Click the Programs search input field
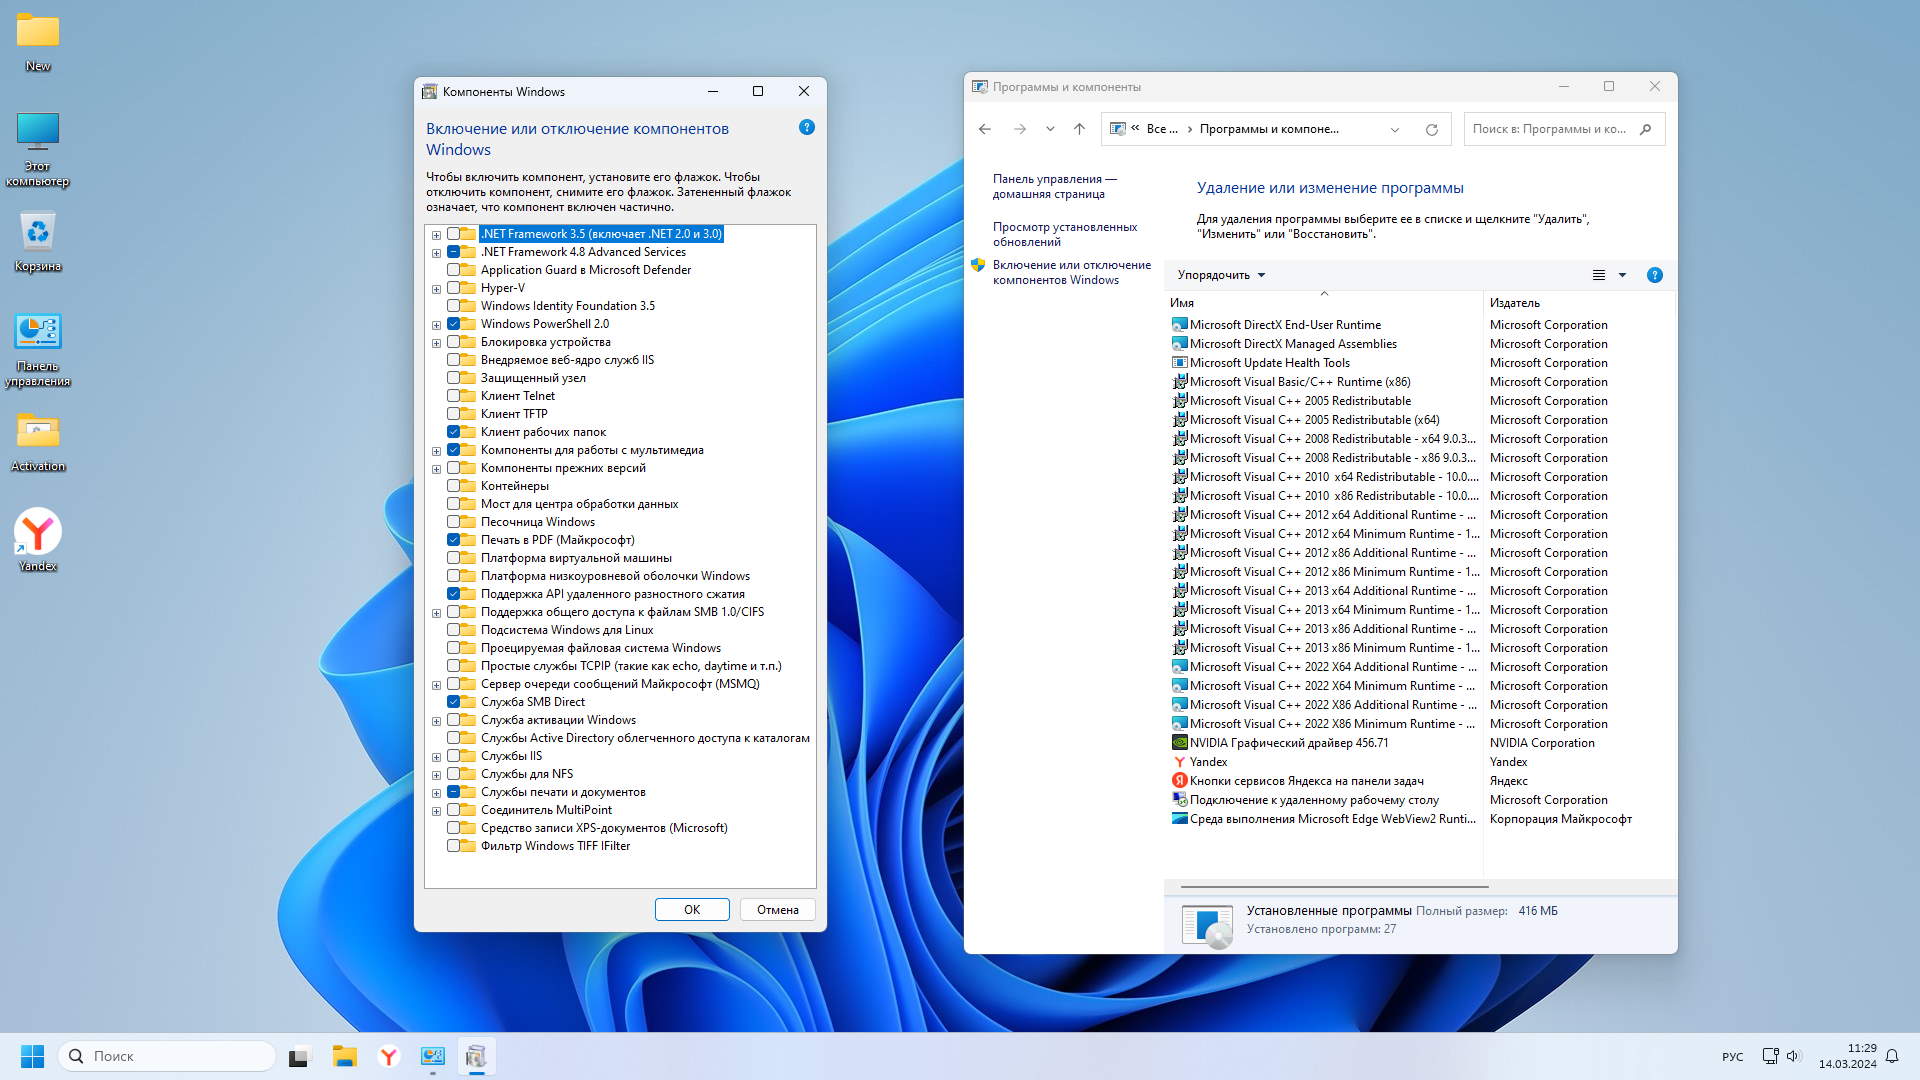The width and height of the screenshot is (1920, 1080). point(1550,129)
